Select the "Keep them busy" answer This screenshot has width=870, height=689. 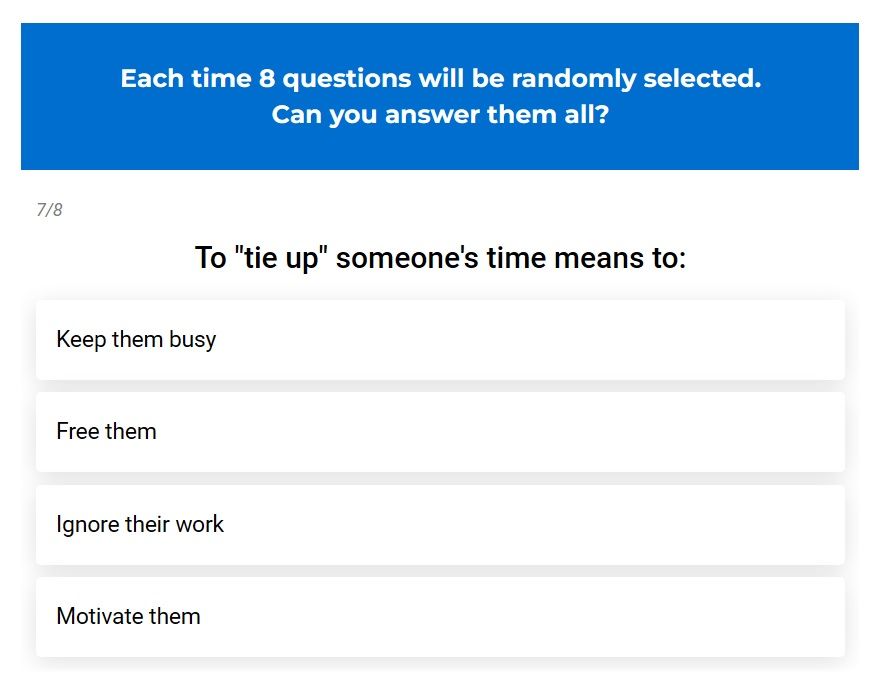tap(440, 340)
